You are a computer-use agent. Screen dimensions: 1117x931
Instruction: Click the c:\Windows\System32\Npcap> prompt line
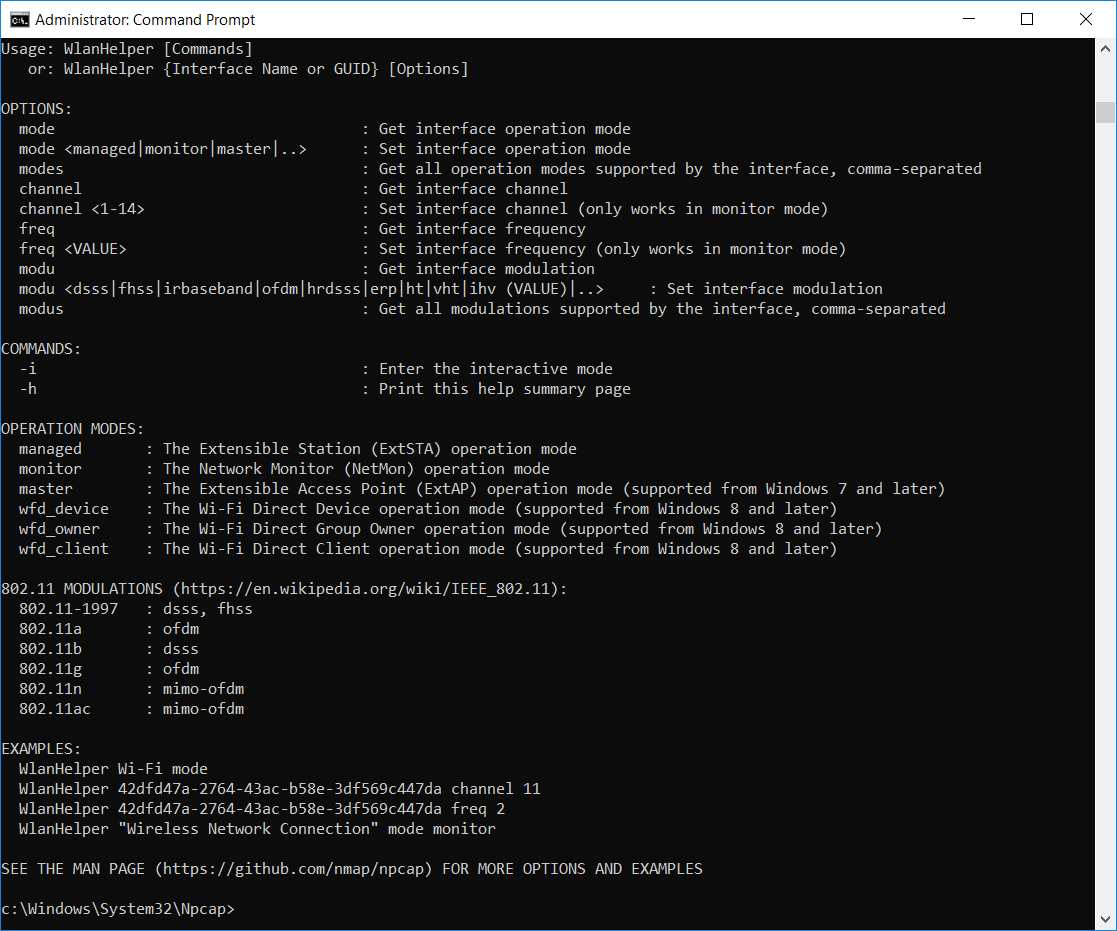[118, 909]
